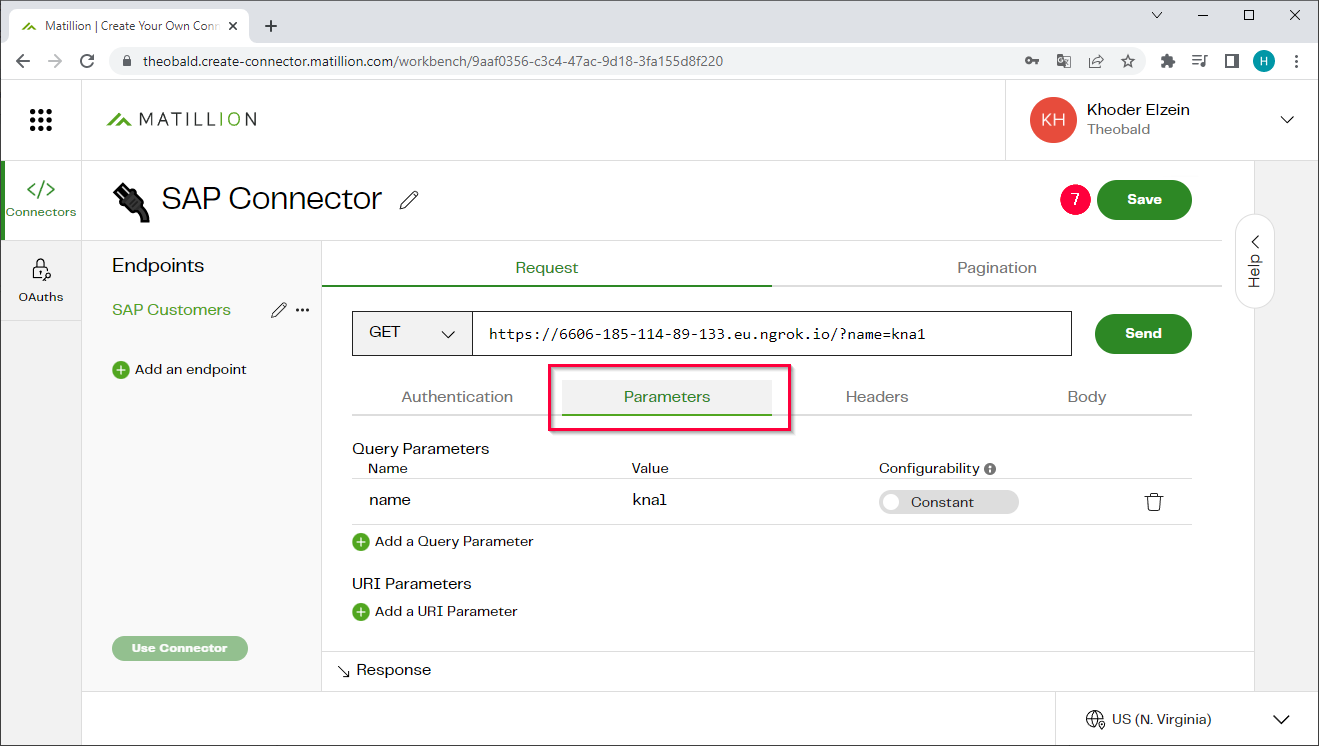Click Add a URI Parameter plus icon

pyautogui.click(x=361, y=612)
